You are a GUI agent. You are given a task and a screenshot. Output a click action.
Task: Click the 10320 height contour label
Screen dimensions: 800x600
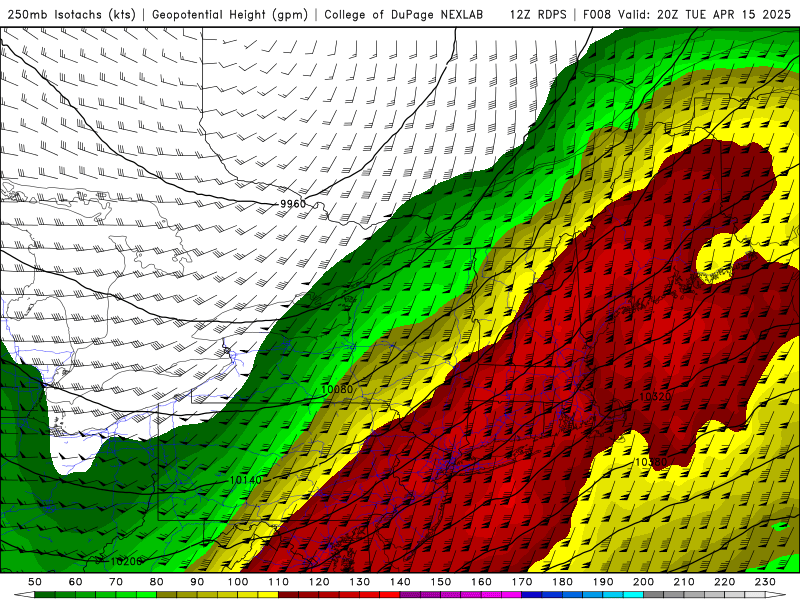(655, 396)
